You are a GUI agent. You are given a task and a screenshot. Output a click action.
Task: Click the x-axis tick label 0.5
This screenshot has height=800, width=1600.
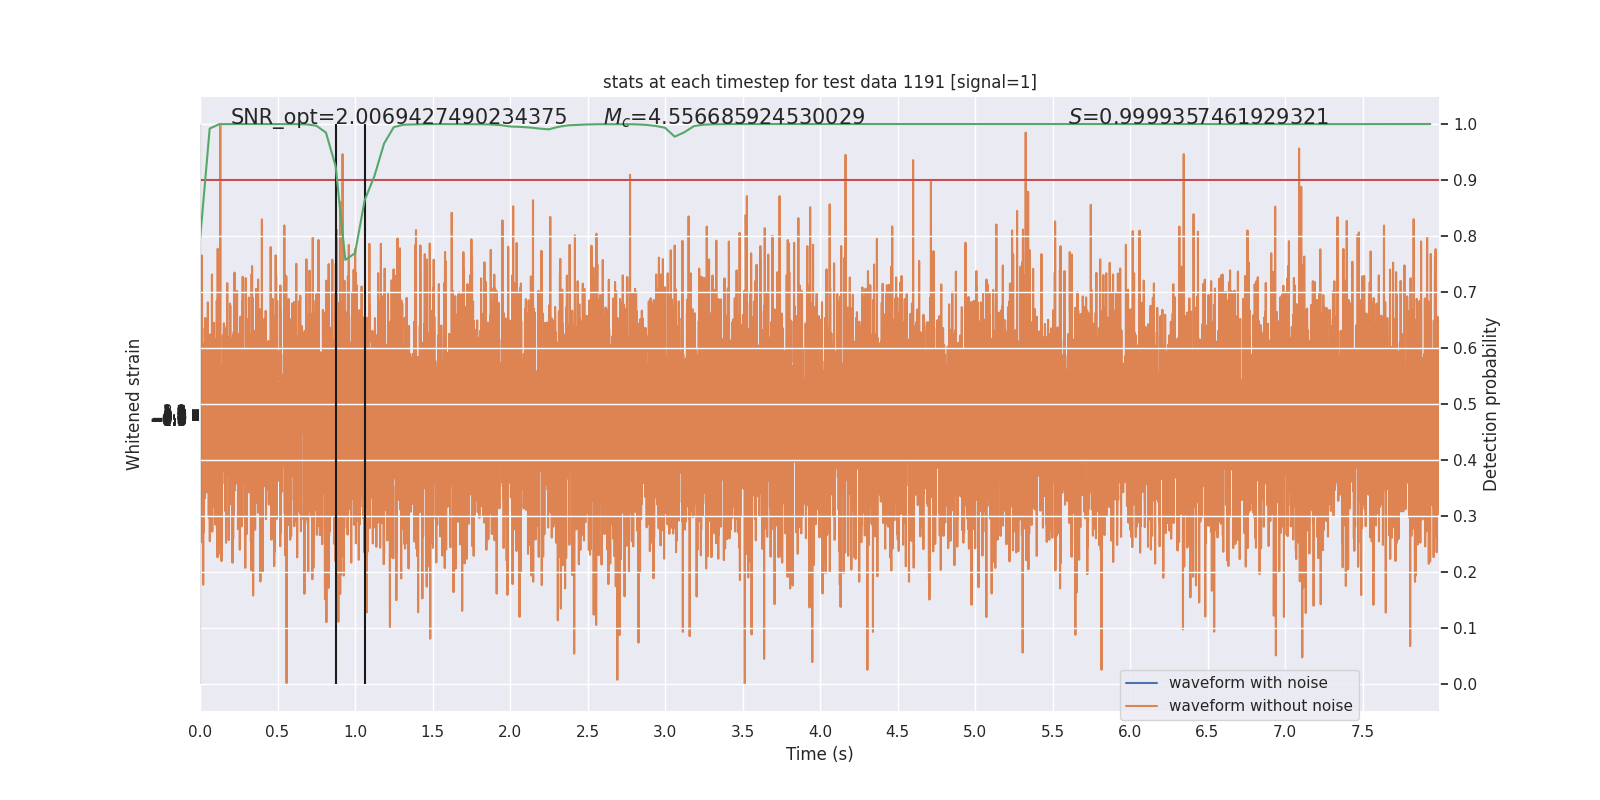click(277, 732)
